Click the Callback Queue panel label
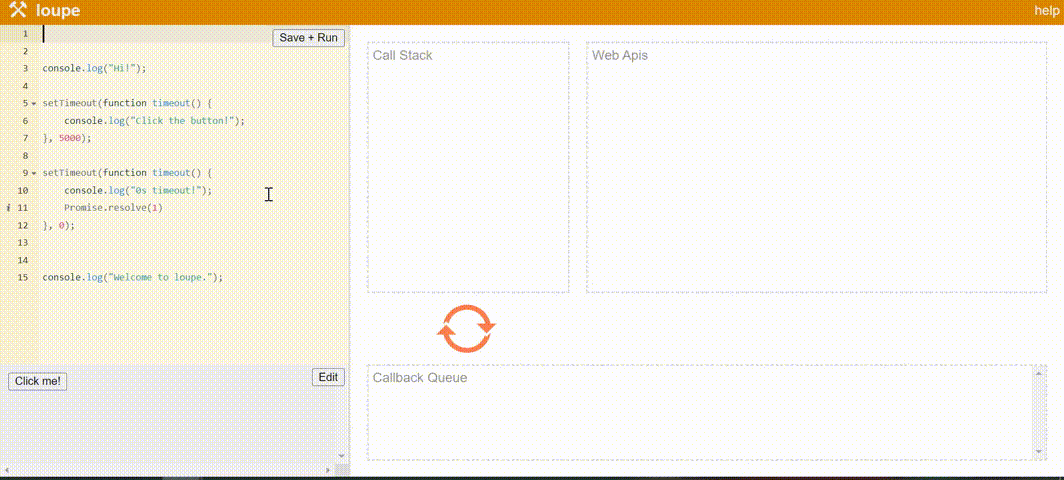1064x480 pixels. pyautogui.click(x=420, y=377)
